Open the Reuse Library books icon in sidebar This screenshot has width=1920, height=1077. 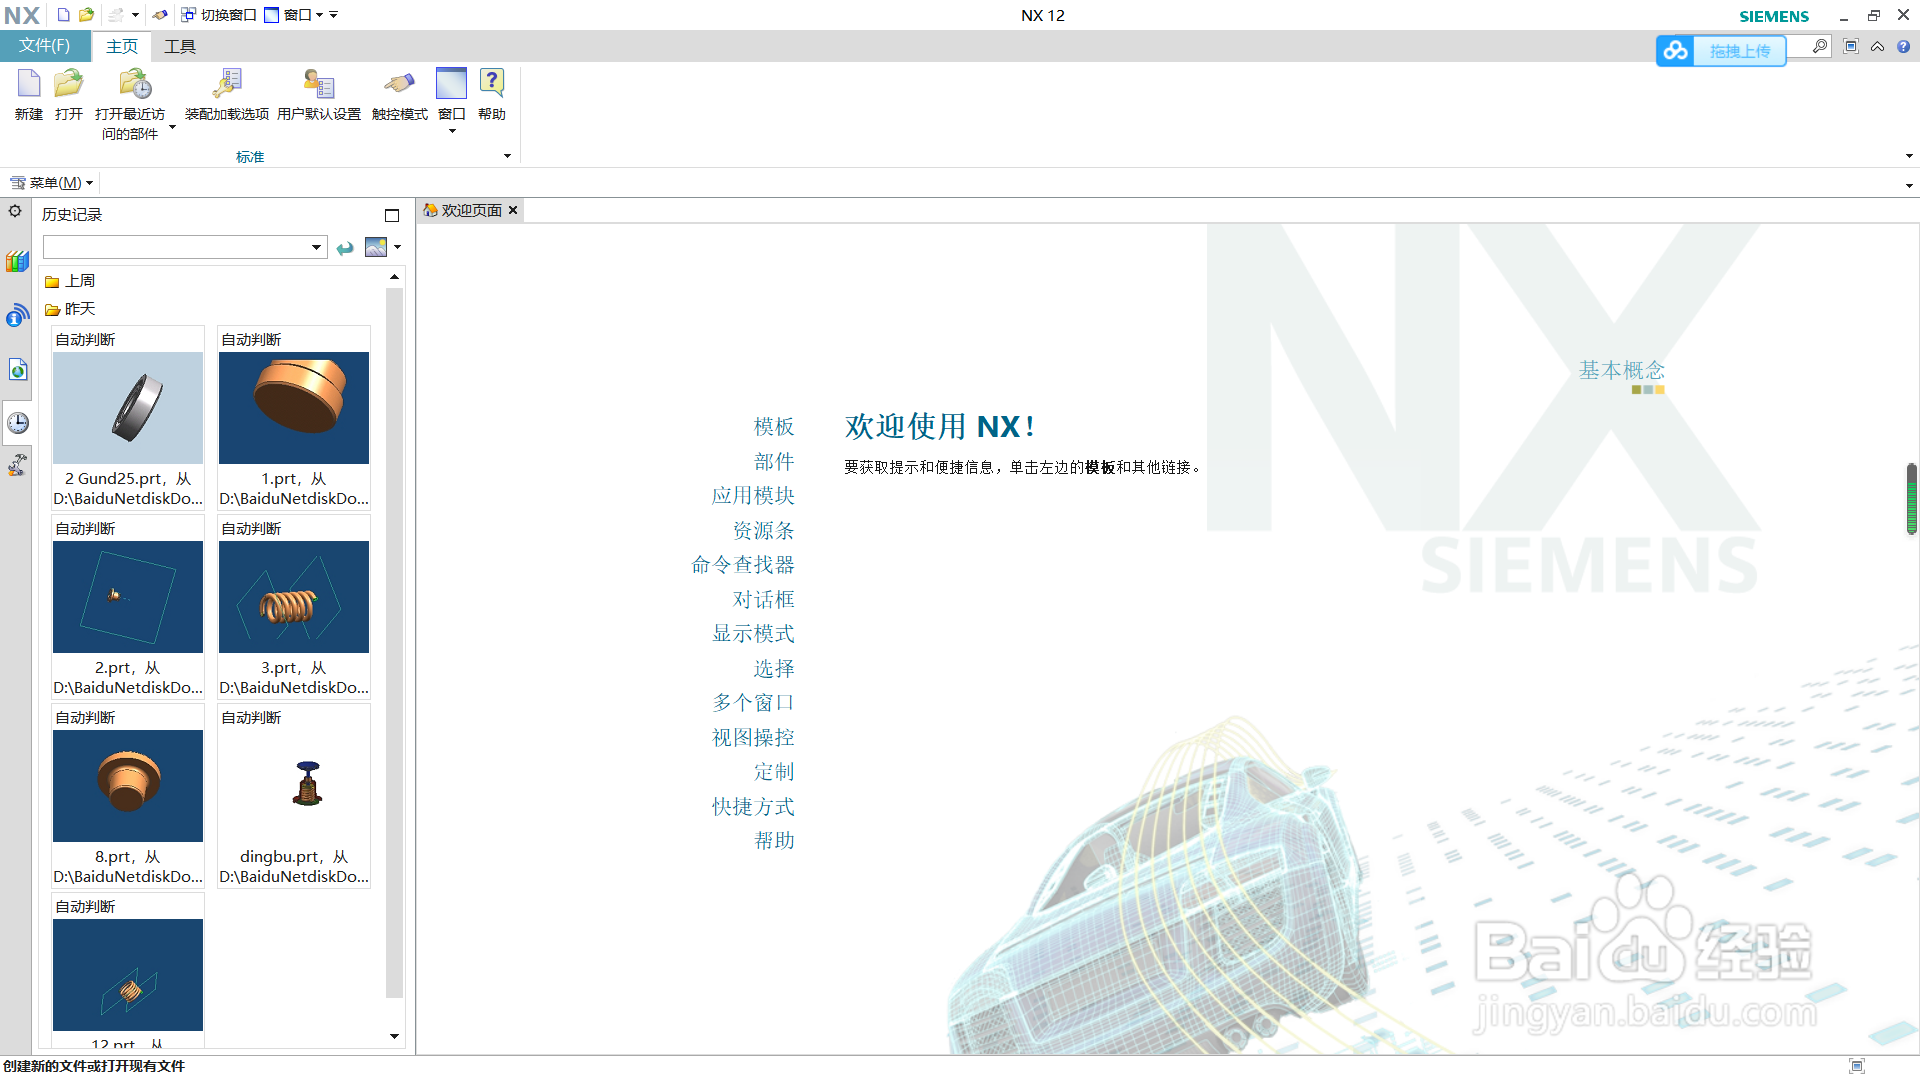[x=17, y=262]
